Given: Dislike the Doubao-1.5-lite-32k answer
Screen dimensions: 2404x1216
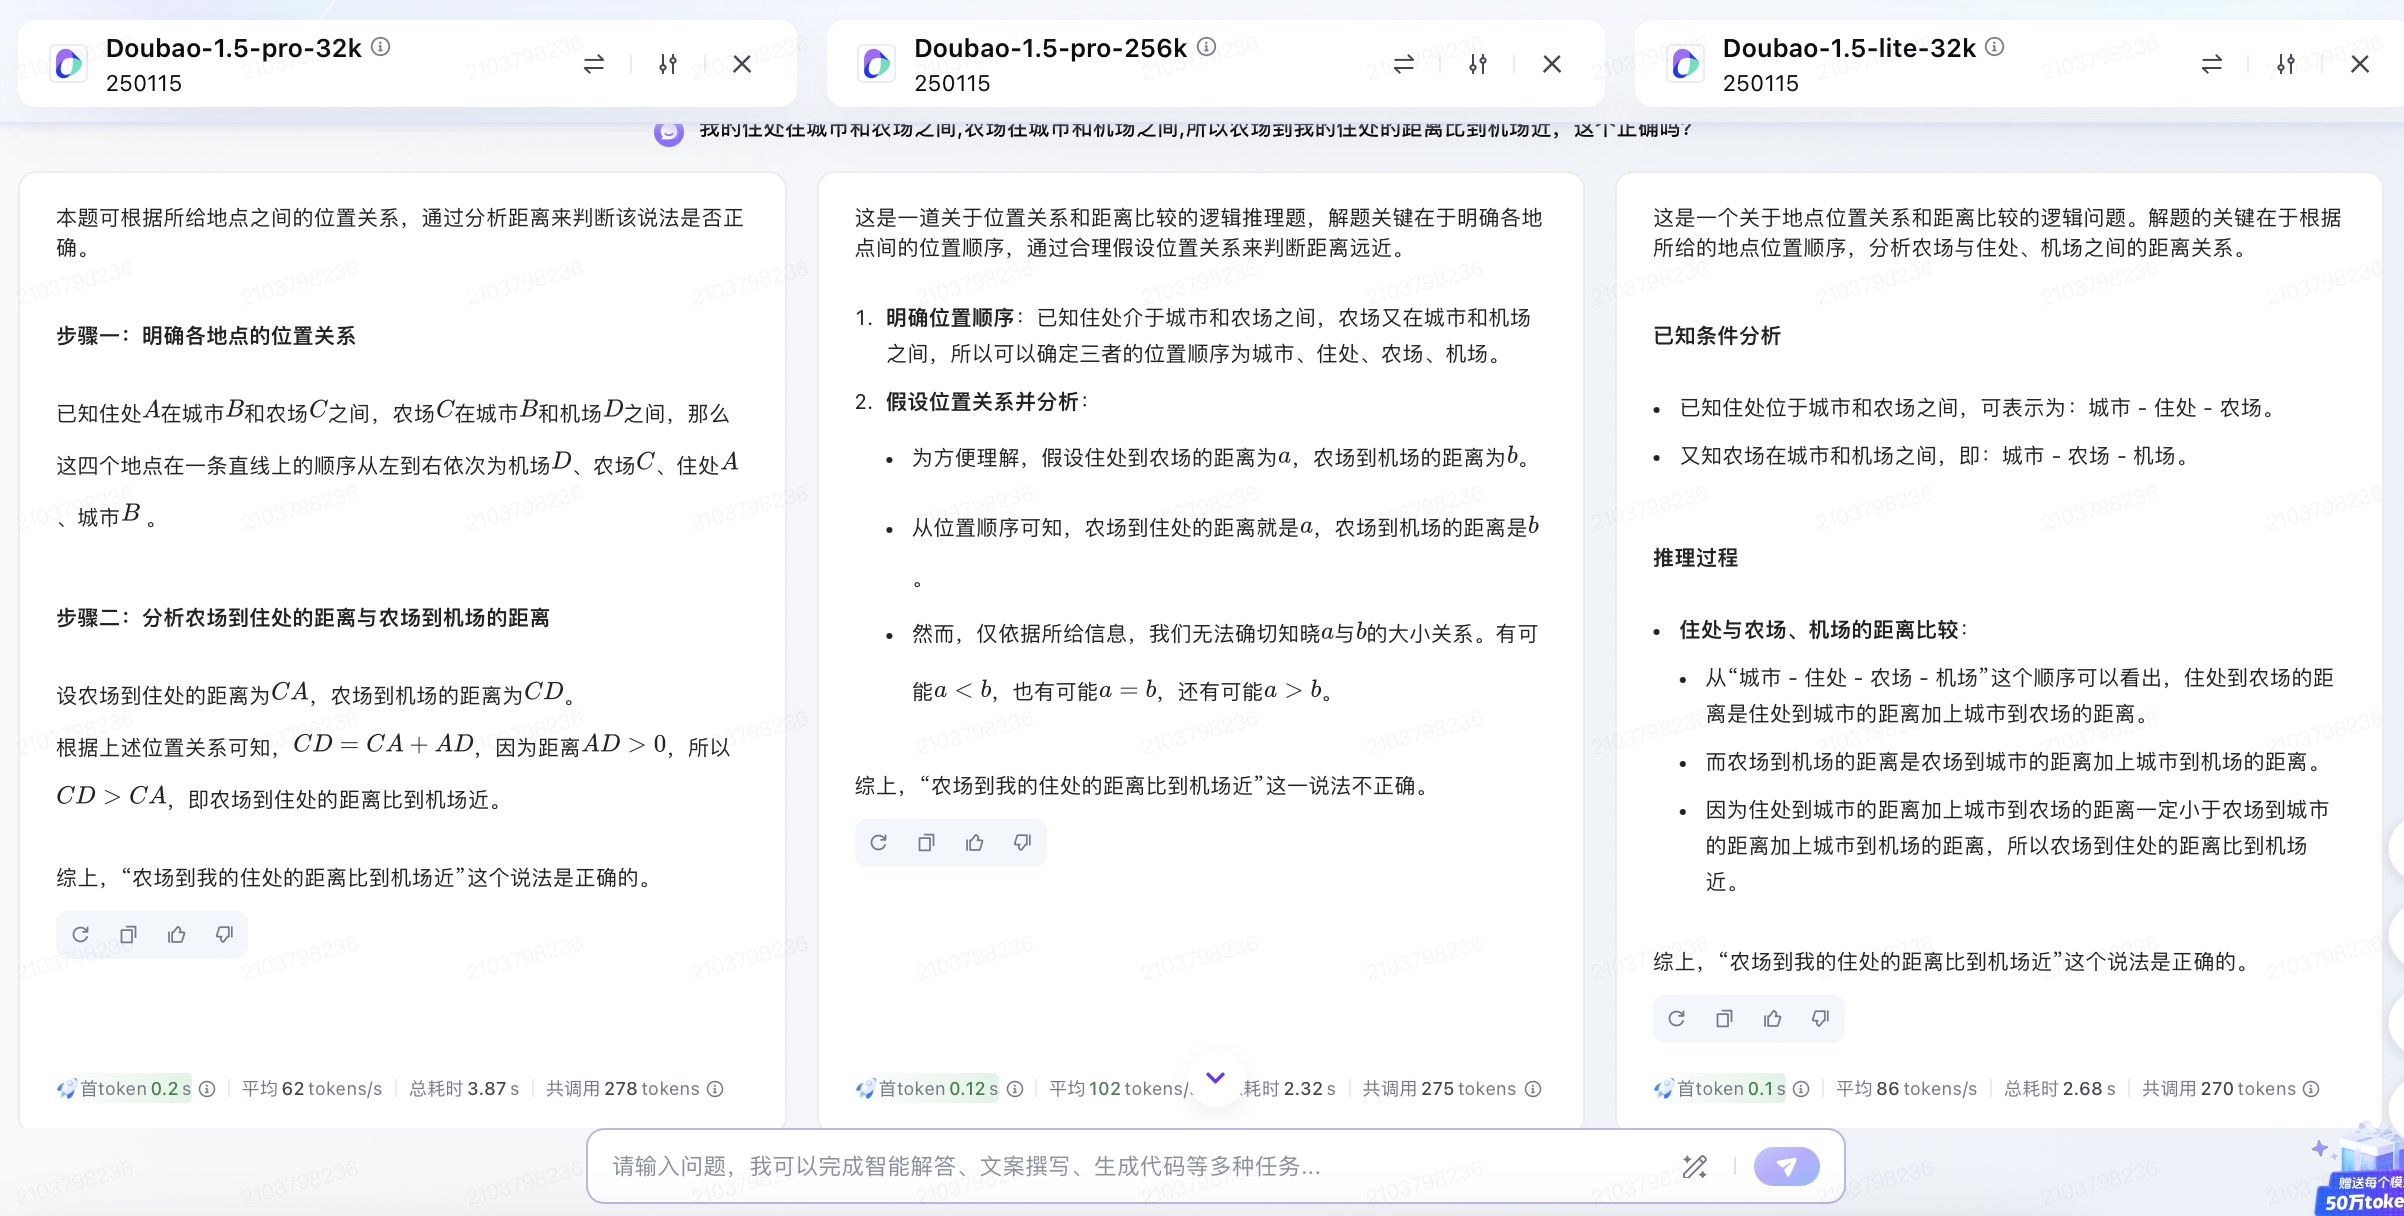Looking at the screenshot, I should pyautogui.click(x=1820, y=1018).
